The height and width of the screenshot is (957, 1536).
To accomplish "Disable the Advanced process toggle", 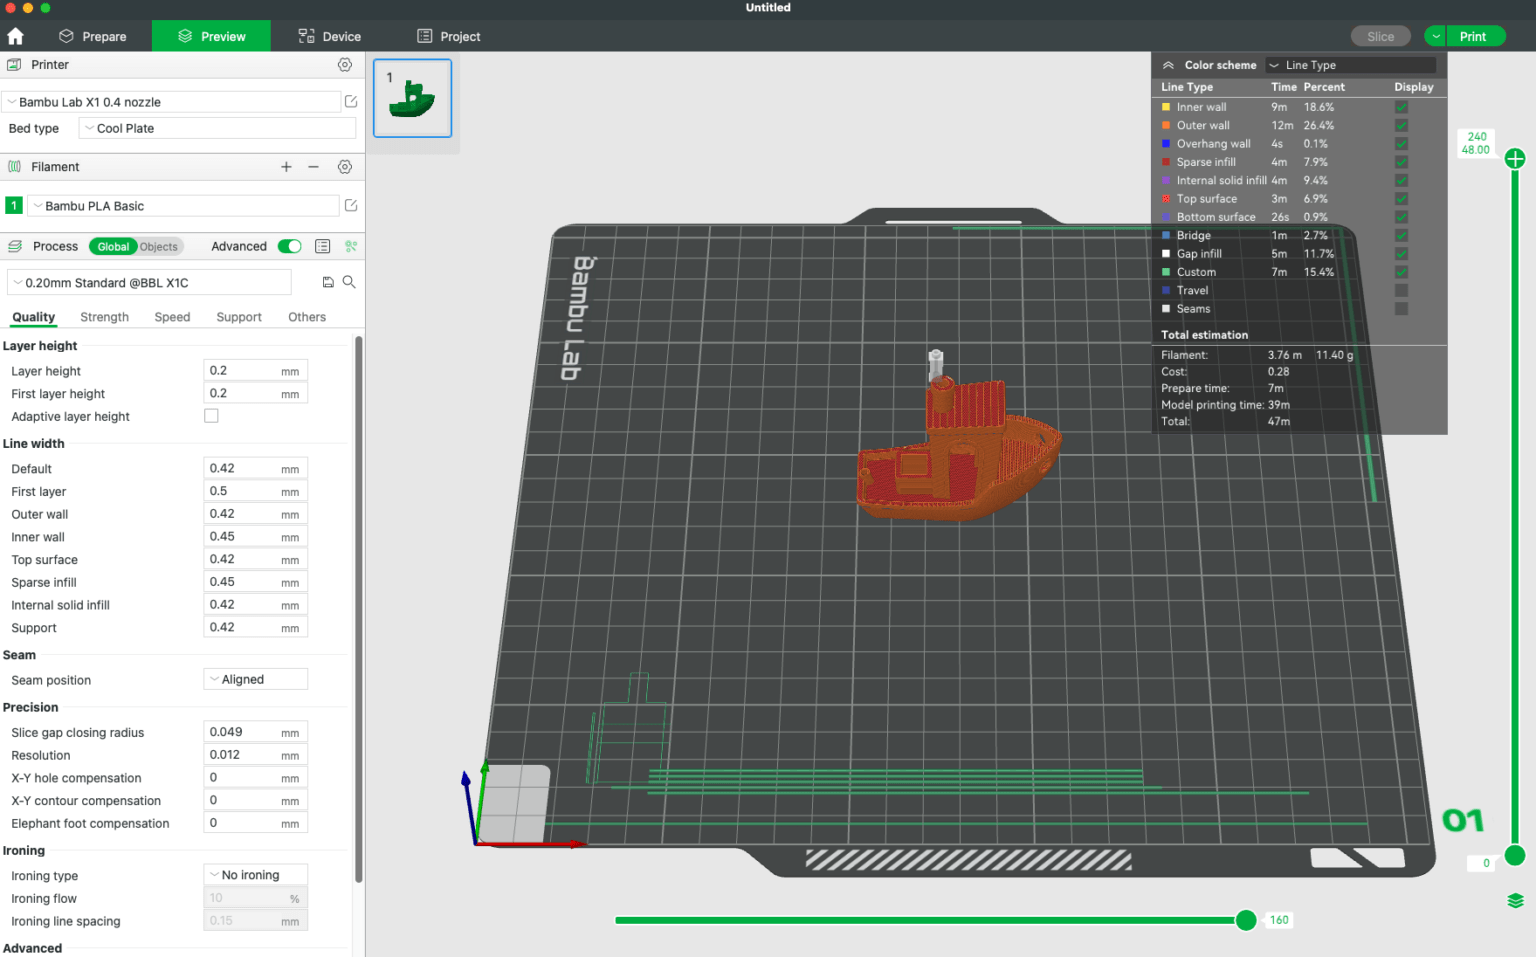I will click(289, 246).
